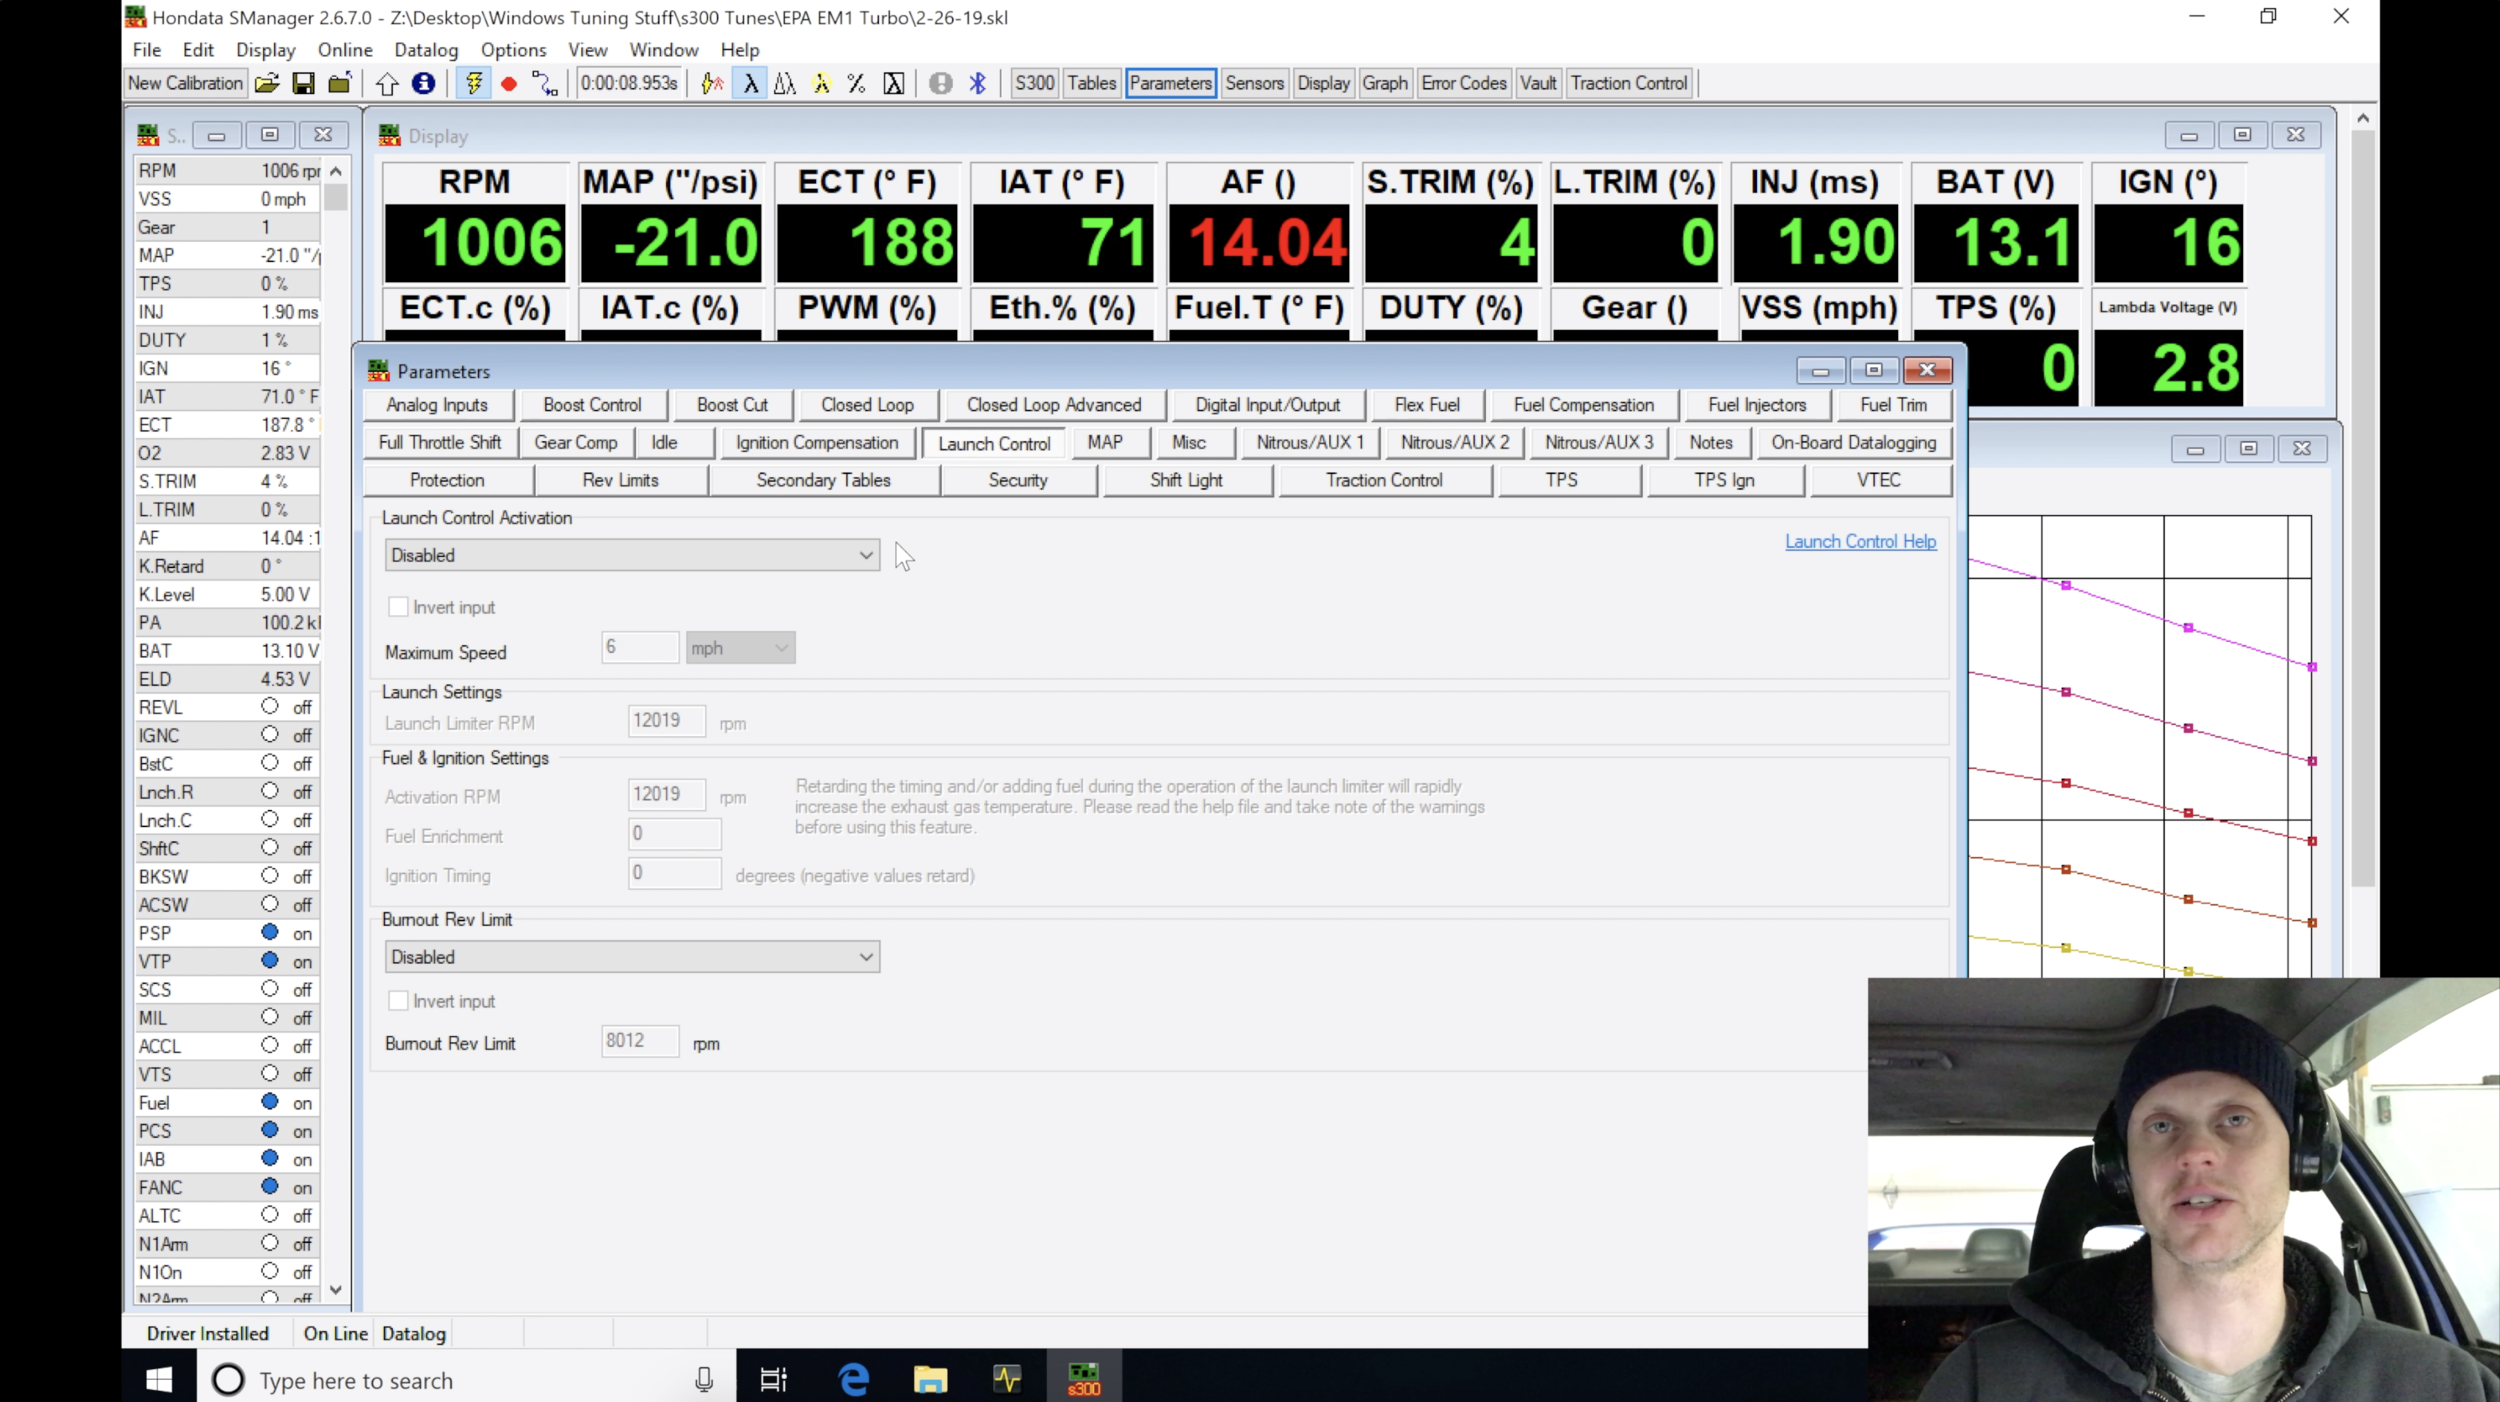Screen dimensions: 2500x1402
Task: Click the waveform monitor taskbar icon
Action: (1007, 1380)
